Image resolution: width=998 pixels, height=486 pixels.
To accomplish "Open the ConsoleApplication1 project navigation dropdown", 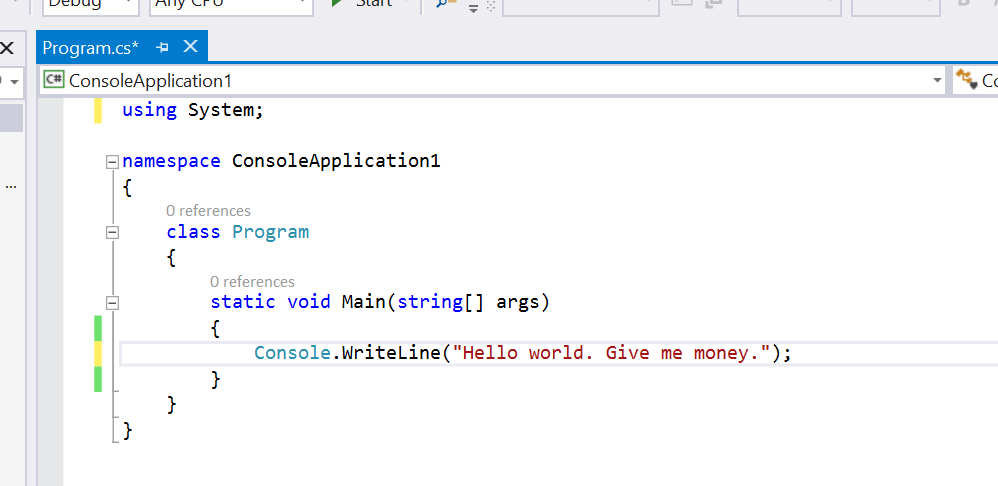I will (x=937, y=81).
